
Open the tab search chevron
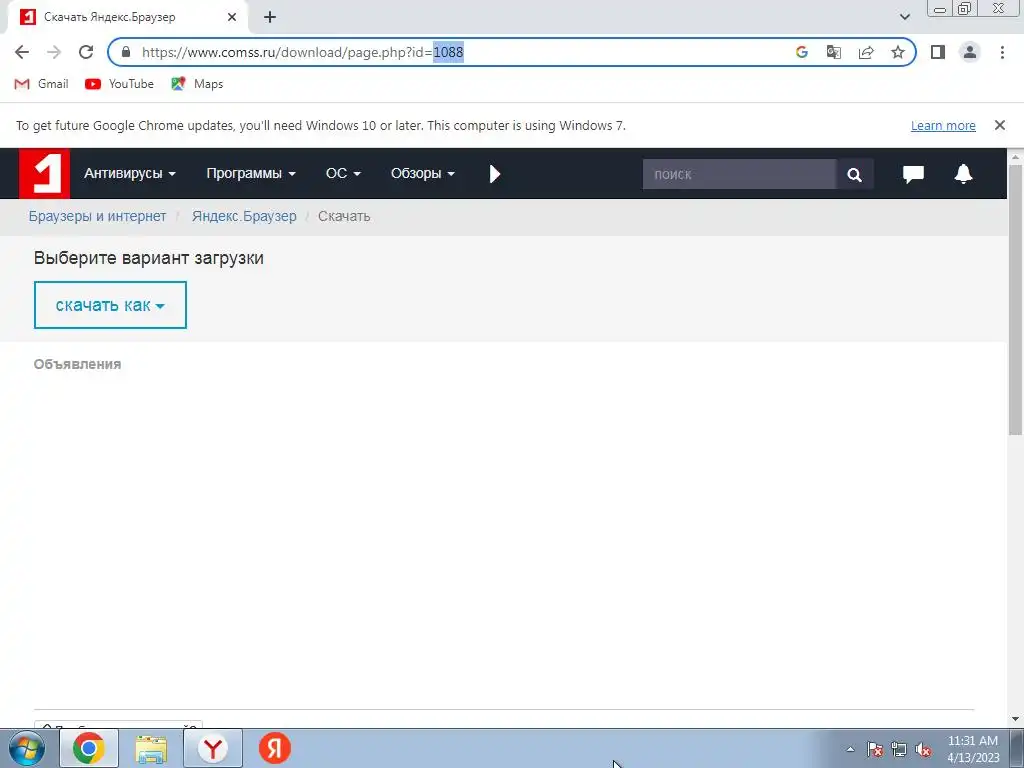[x=904, y=17]
